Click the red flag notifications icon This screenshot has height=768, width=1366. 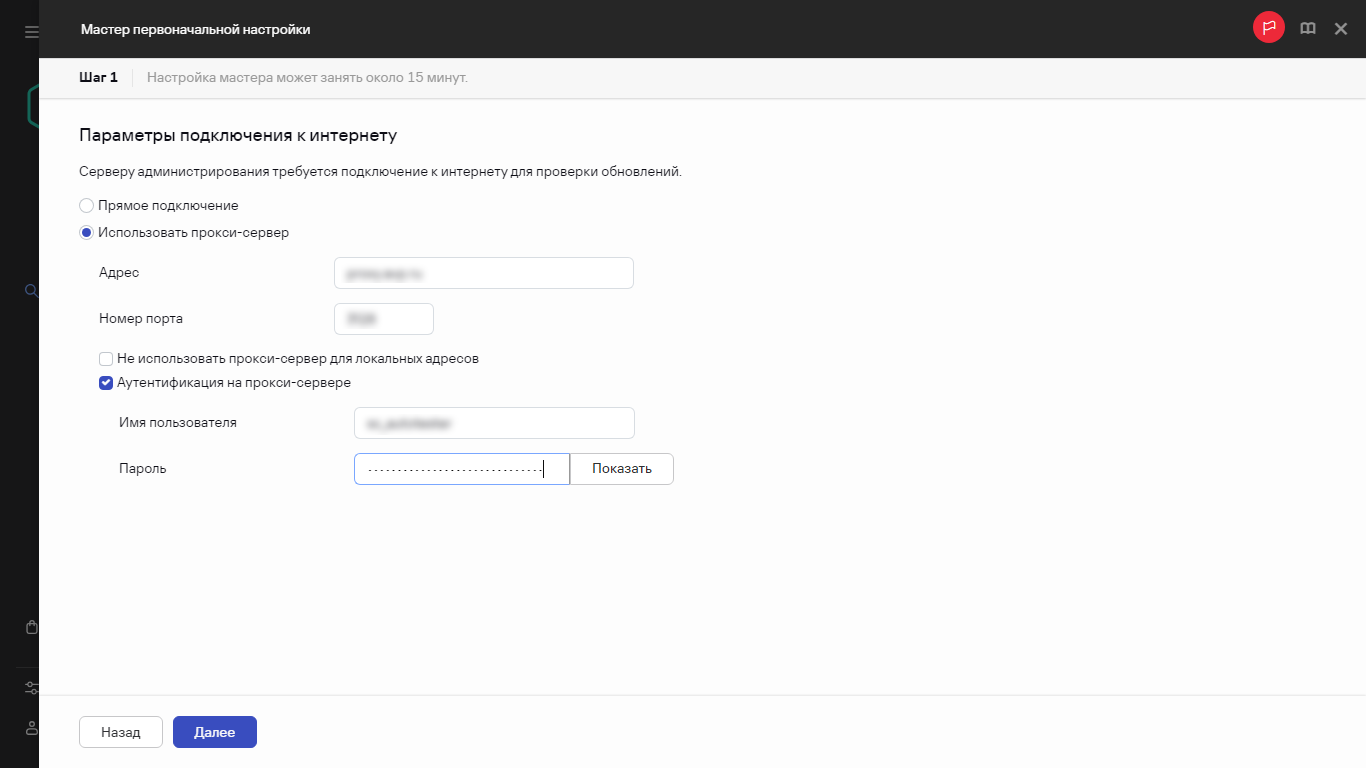pyautogui.click(x=1268, y=29)
